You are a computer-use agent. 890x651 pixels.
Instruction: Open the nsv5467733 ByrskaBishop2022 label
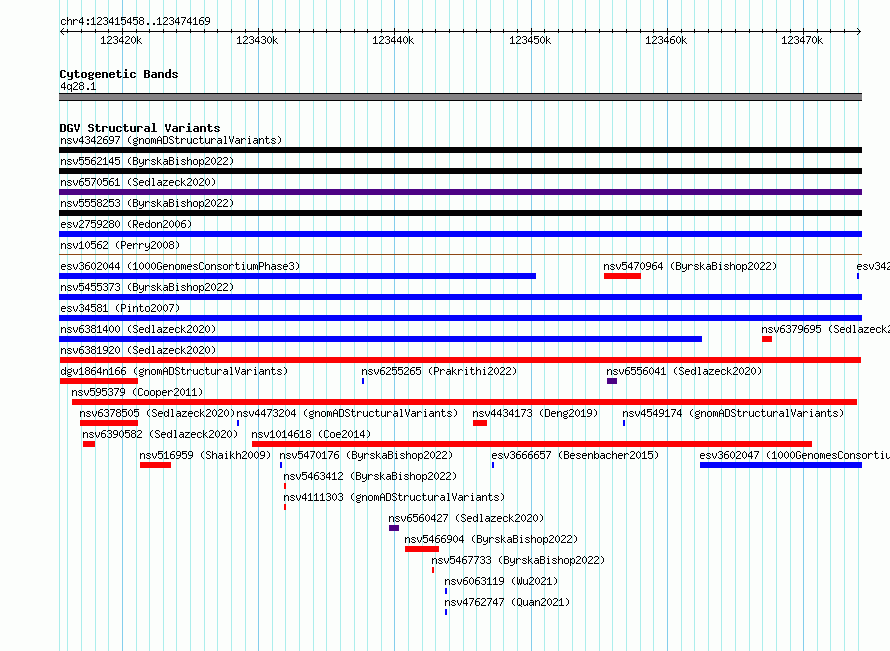[x=518, y=560]
